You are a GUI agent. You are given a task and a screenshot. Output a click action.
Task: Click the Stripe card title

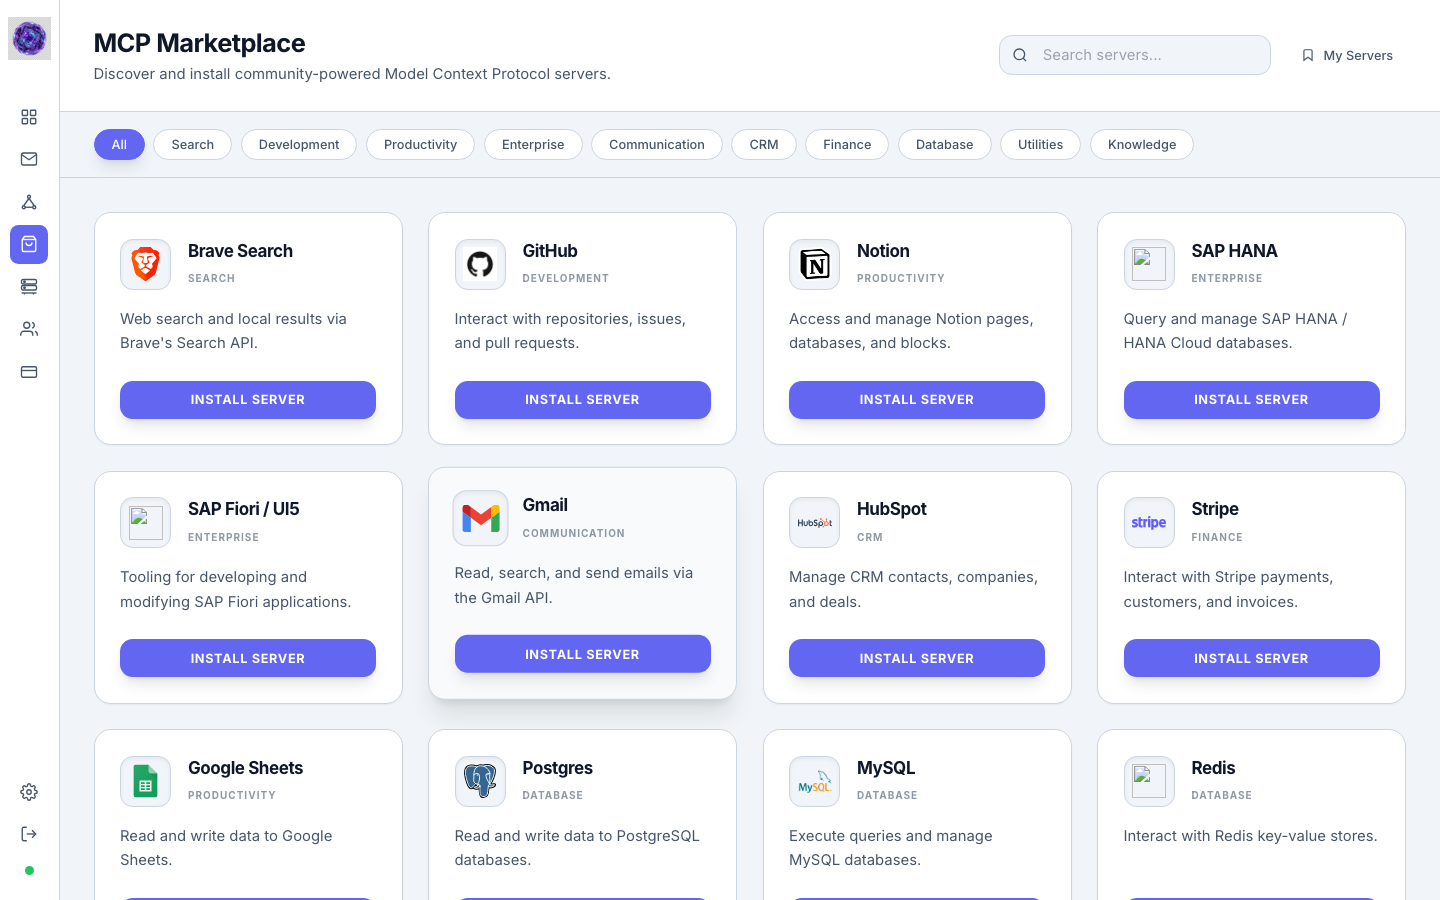(1215, 509)
